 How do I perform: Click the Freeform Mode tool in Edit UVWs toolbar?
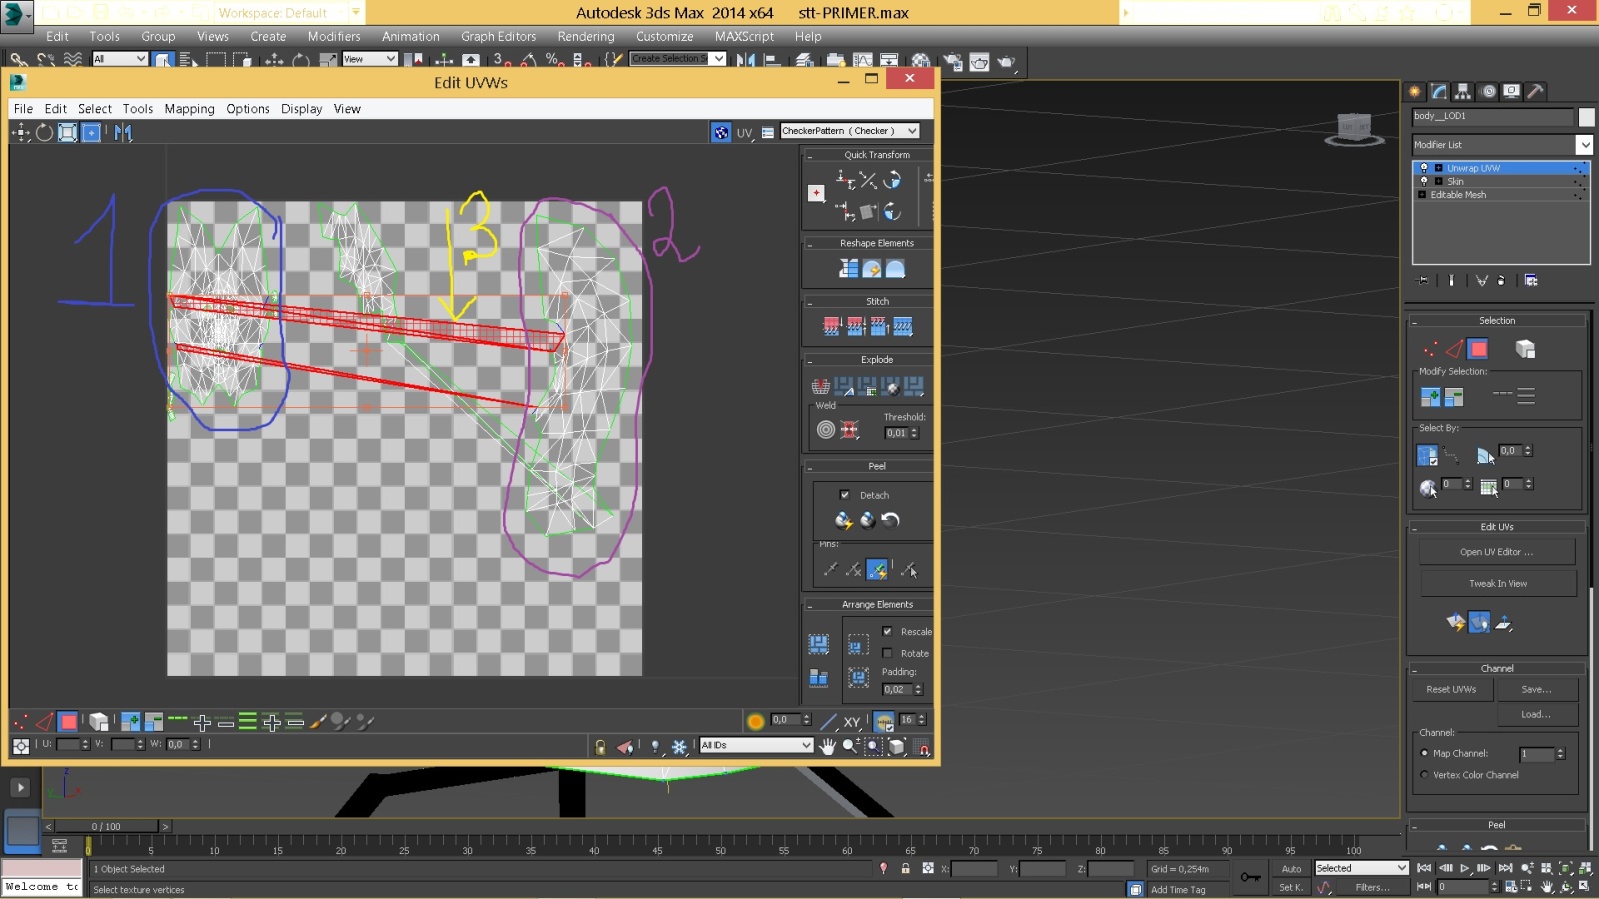91,132
